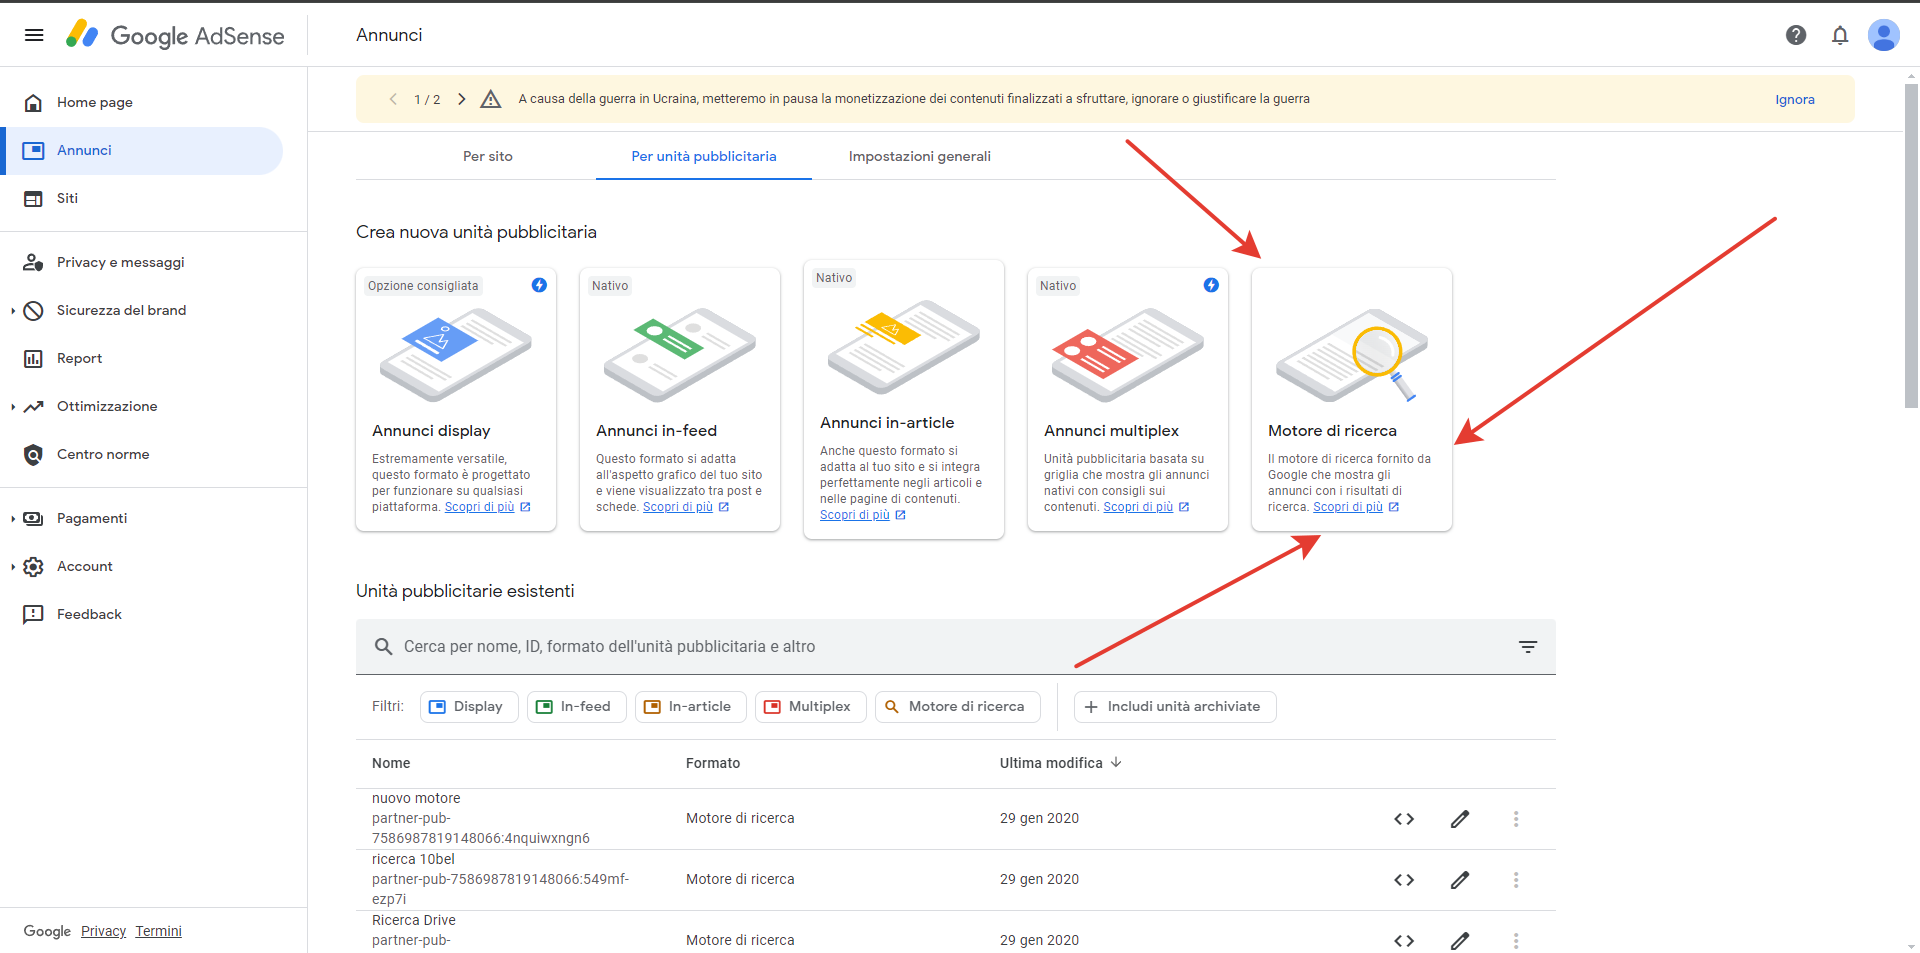Create an Annunci multiplex ad unit
The image size is (1920, 953).
pyautogui.click(x=1128, y=399)
